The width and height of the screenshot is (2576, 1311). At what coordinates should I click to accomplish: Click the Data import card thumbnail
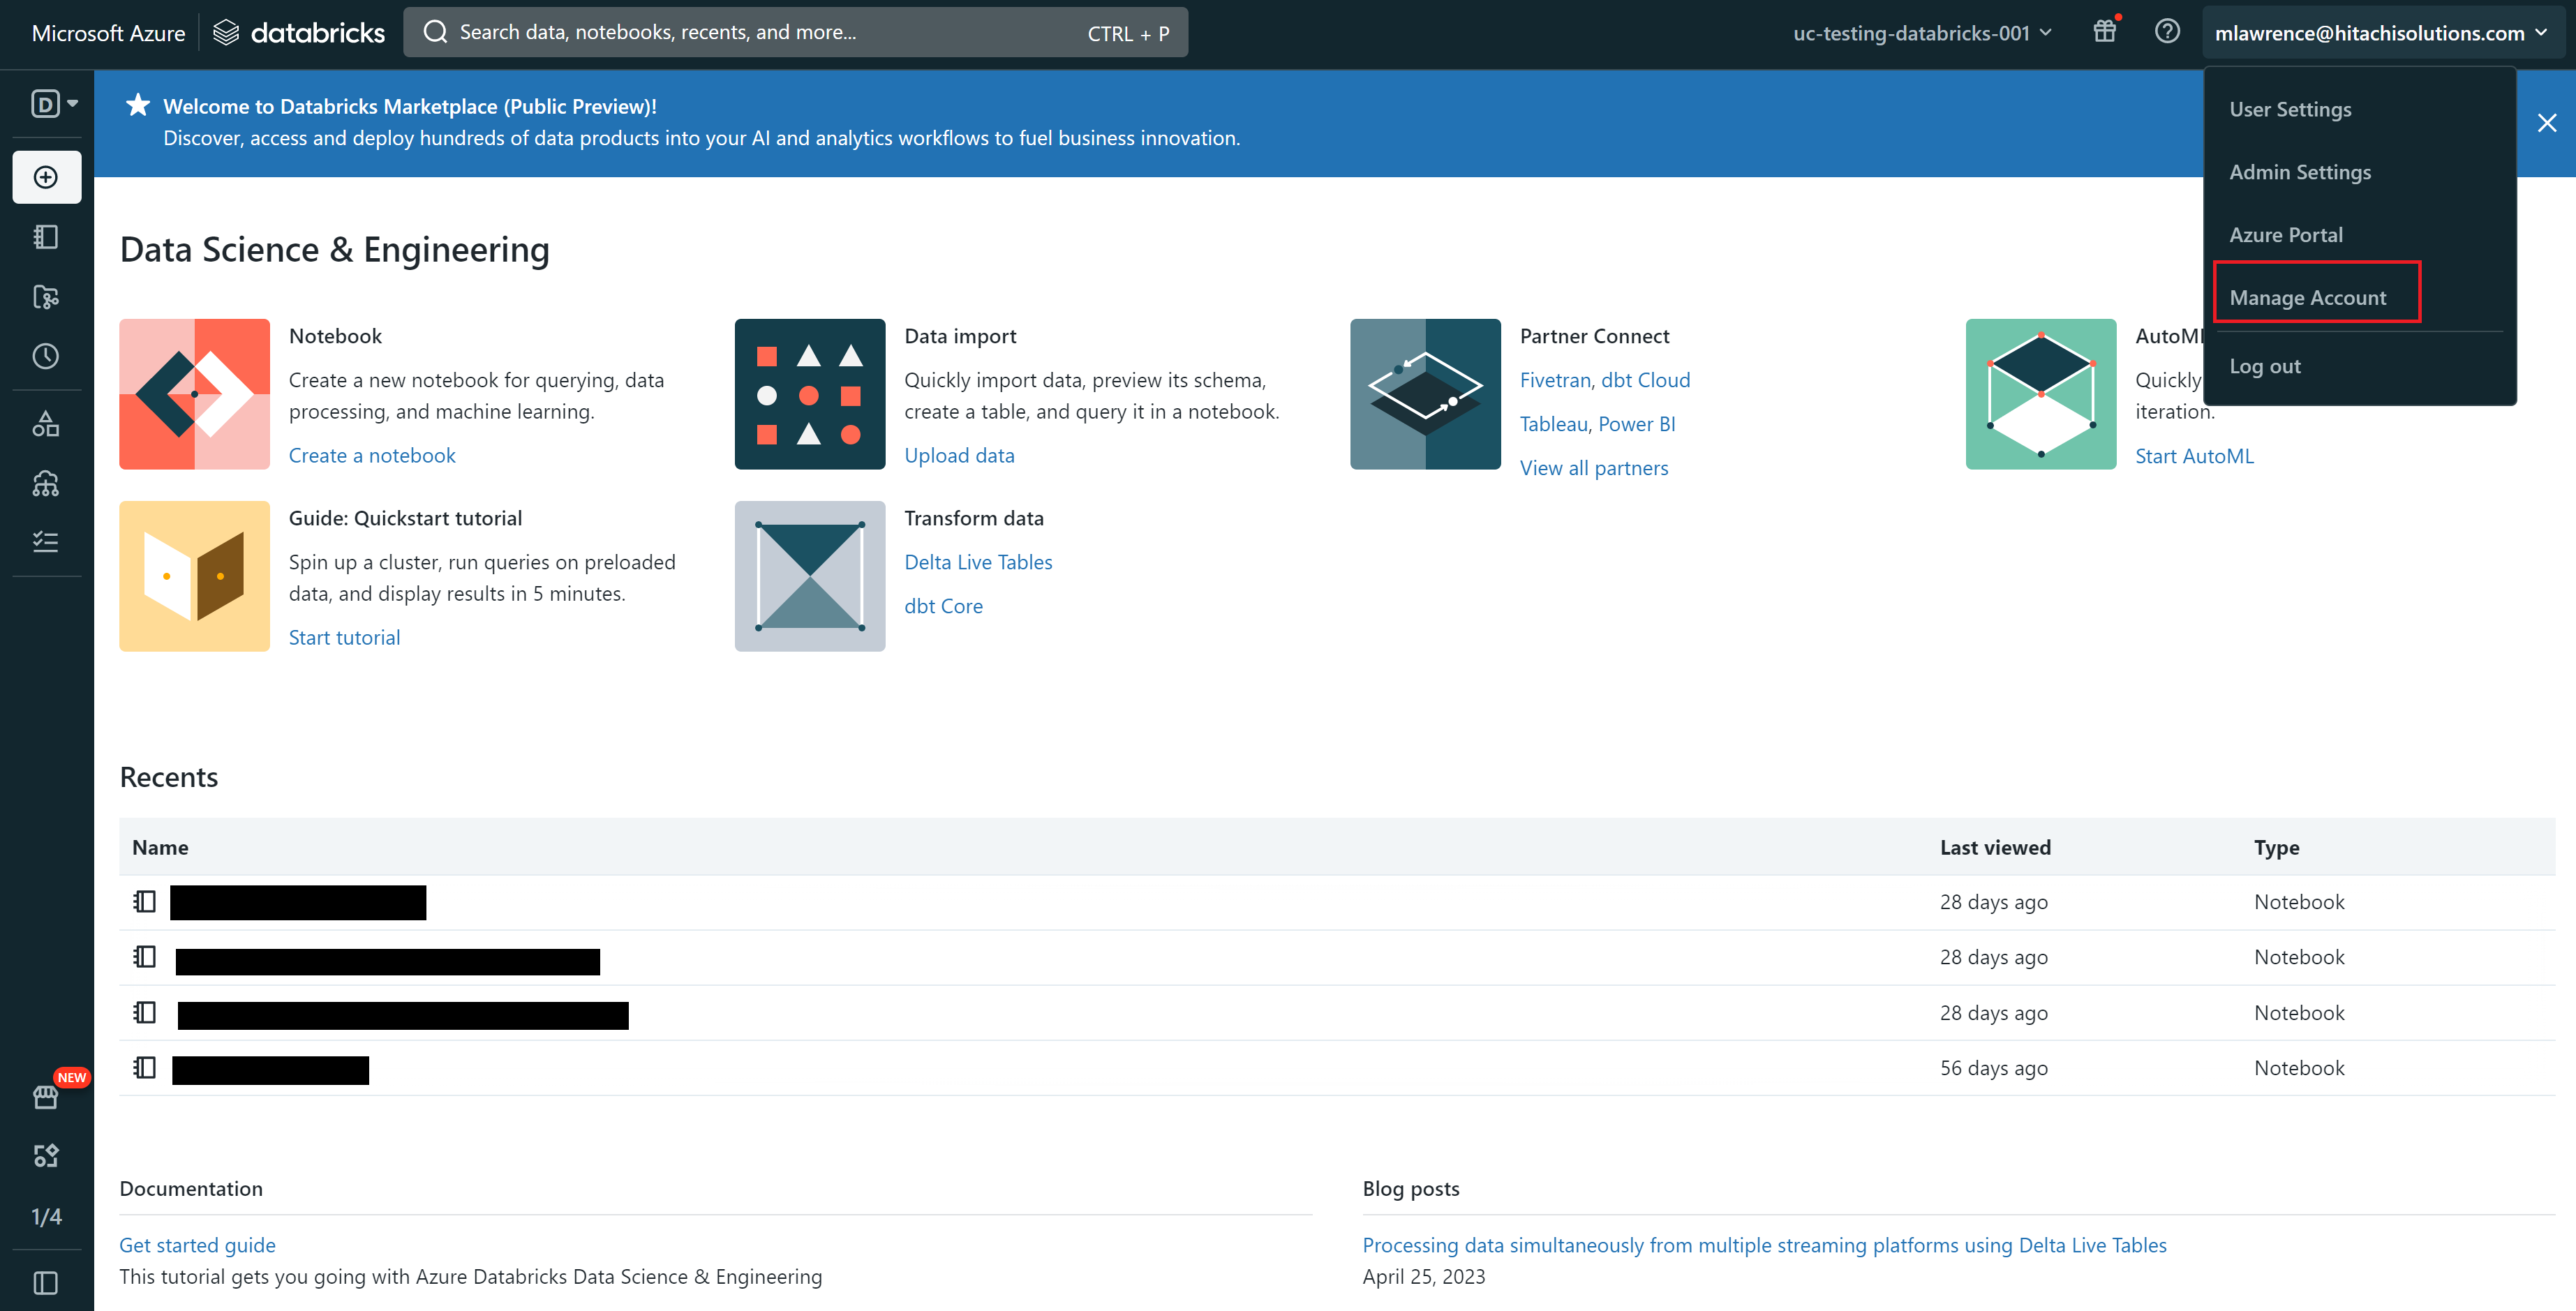coord(810,394)
